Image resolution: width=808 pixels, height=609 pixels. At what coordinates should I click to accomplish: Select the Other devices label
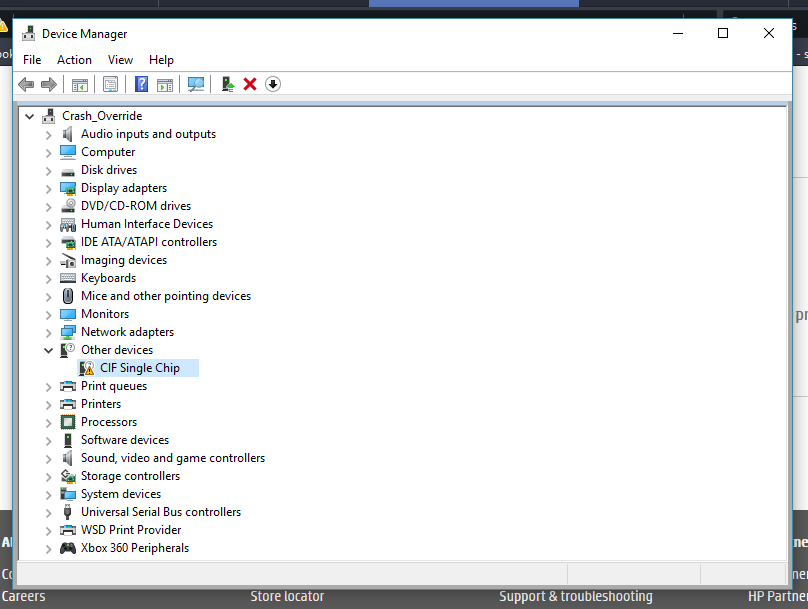pyautogui.click(x=117, y=350)
